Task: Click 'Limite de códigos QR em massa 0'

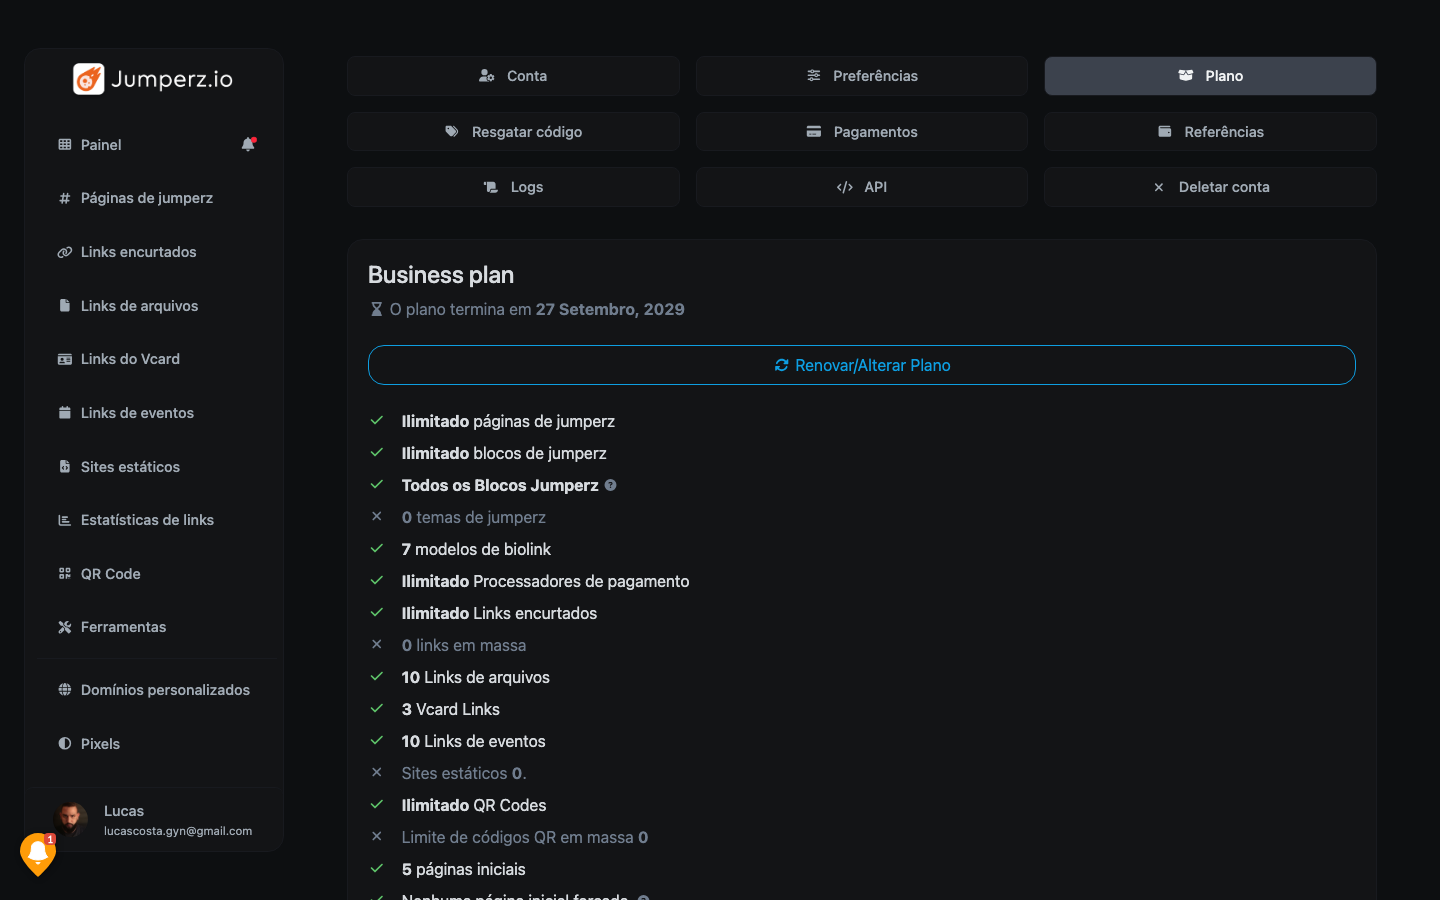Action: click(525, 837)
